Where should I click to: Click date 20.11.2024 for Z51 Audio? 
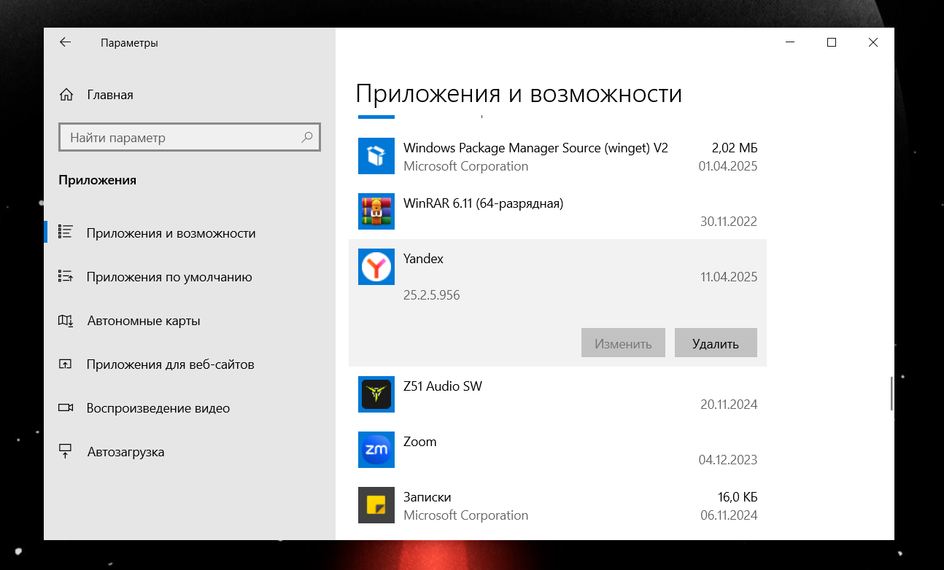[x=728, y=404]
